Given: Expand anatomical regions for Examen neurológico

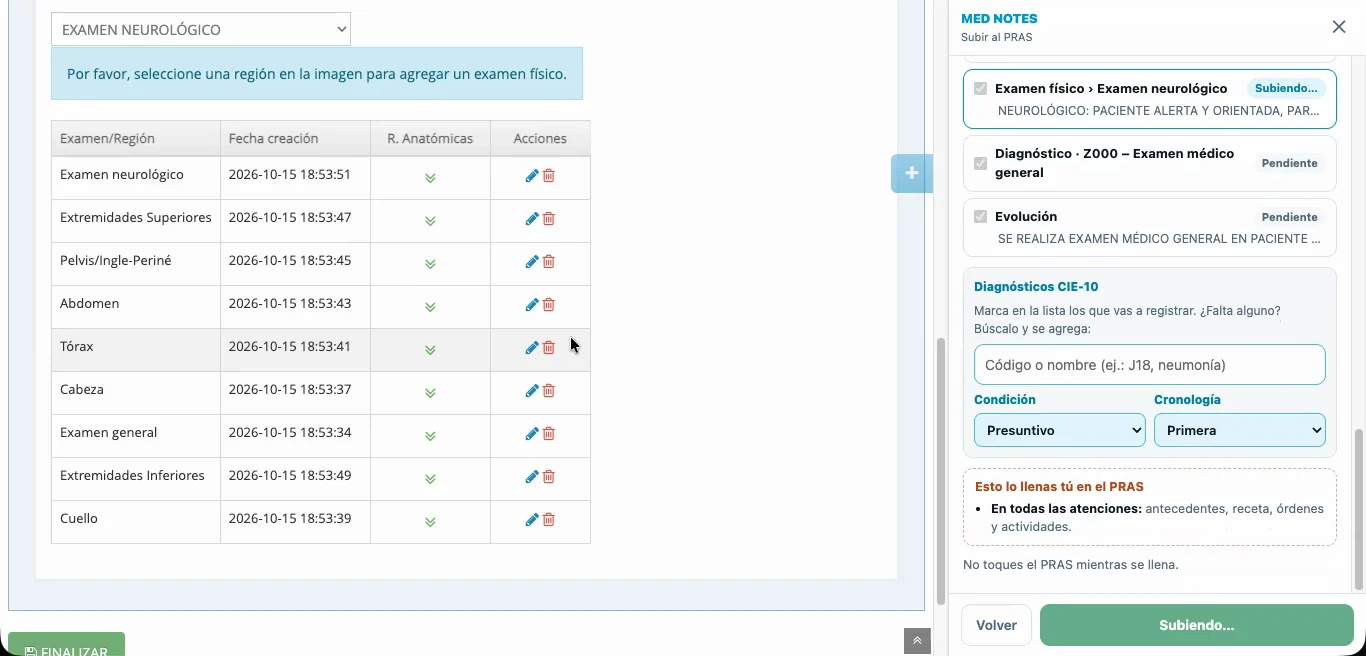Looking at the screenshot, I should tap(430, 178).
